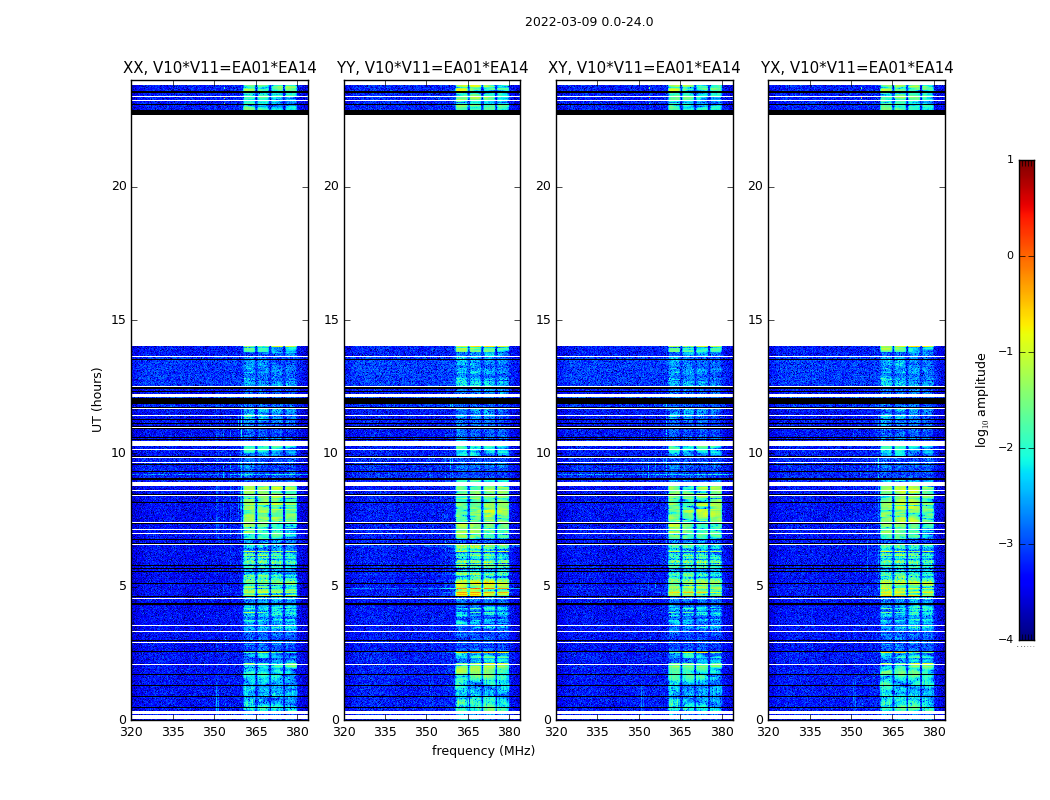Click the YY, V10*V11=EA01*EA14 panel title
The image size is (1050, 800).
tap(433, 68)
